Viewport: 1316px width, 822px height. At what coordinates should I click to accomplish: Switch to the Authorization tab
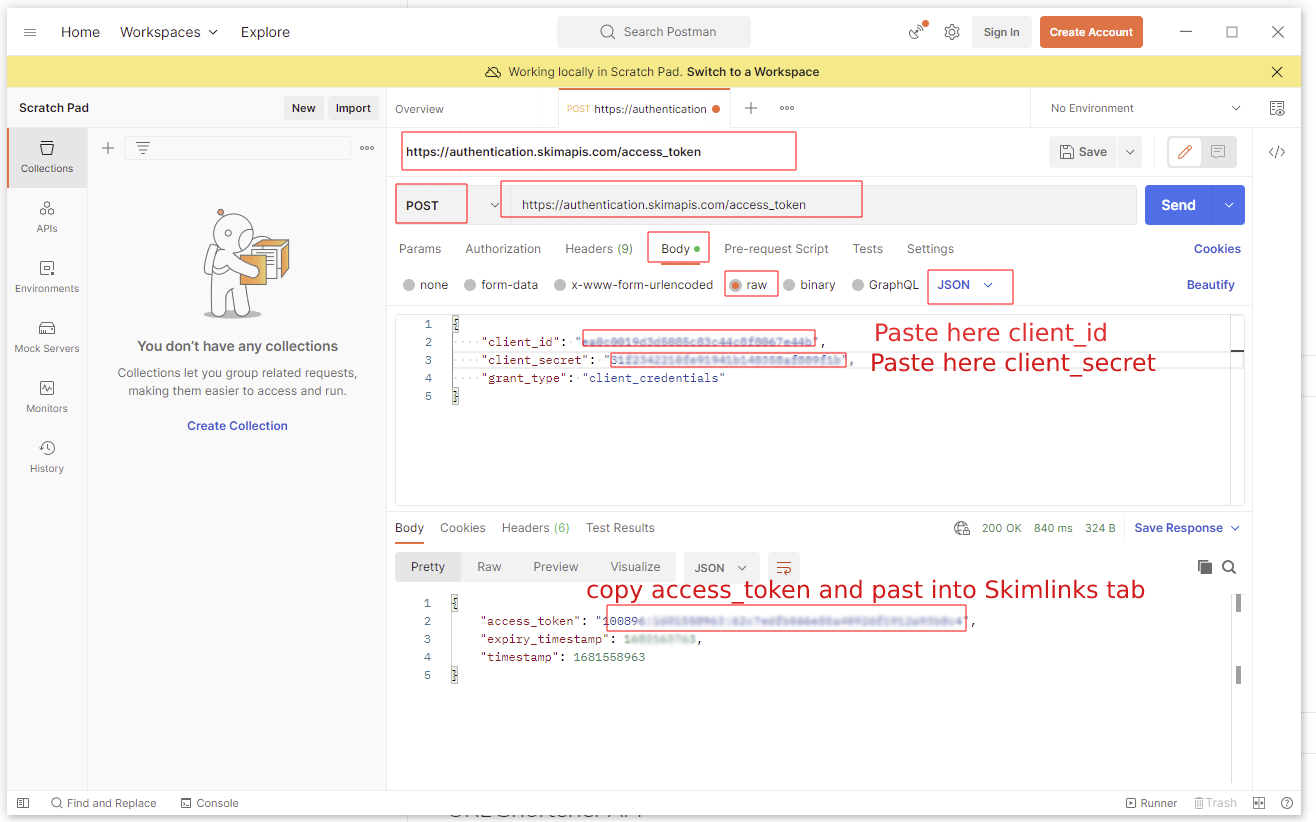click(x=503, y=249)
